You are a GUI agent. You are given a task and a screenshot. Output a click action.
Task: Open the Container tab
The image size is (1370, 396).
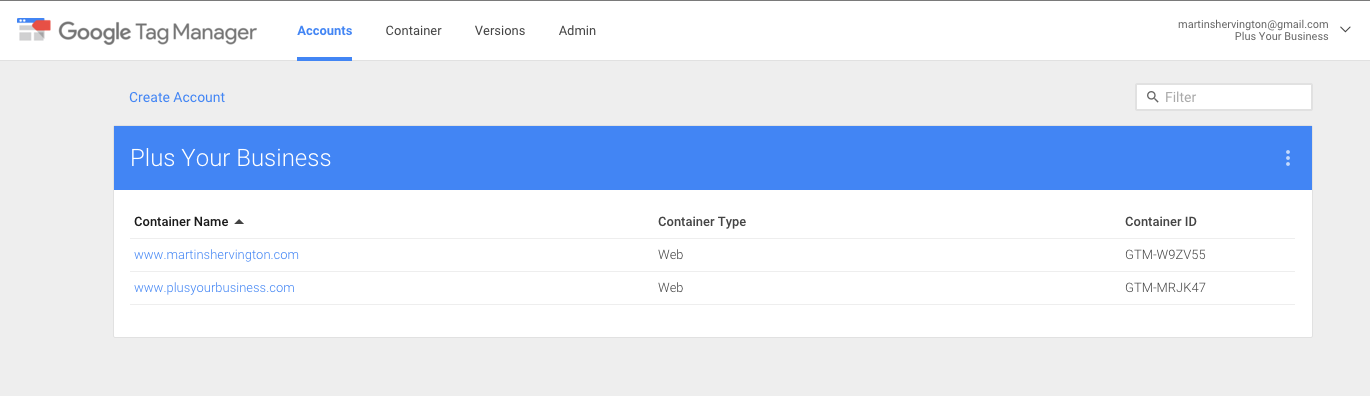414,31
